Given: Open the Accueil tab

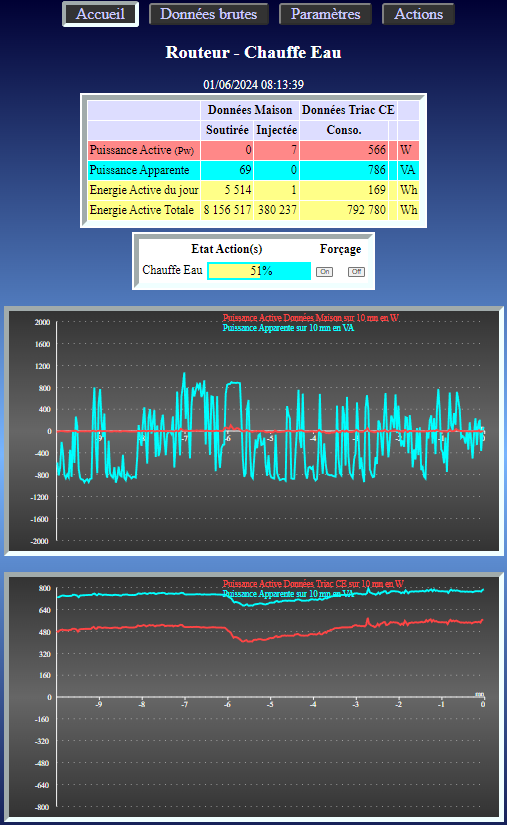Looking at the screenshot, I should pos(100,14).
